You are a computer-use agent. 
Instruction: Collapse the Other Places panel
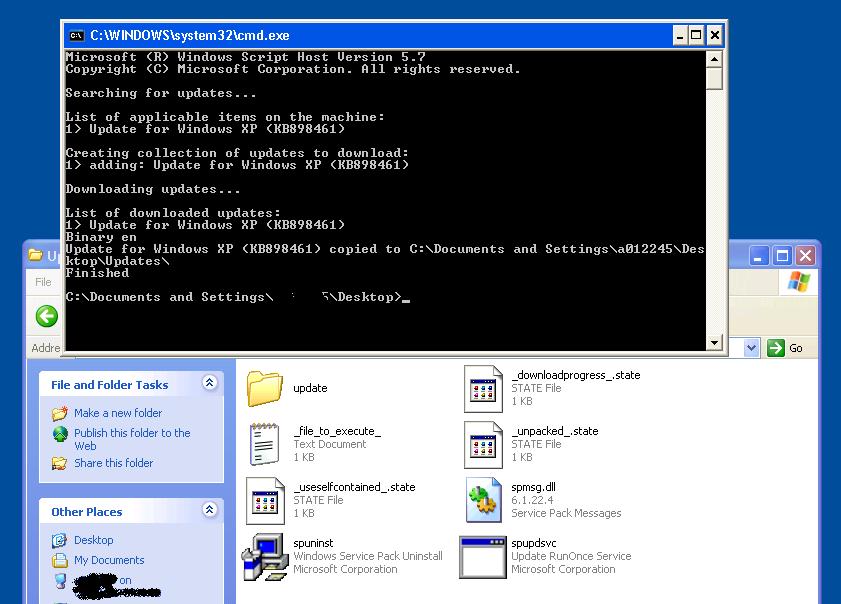pos(209,511)
